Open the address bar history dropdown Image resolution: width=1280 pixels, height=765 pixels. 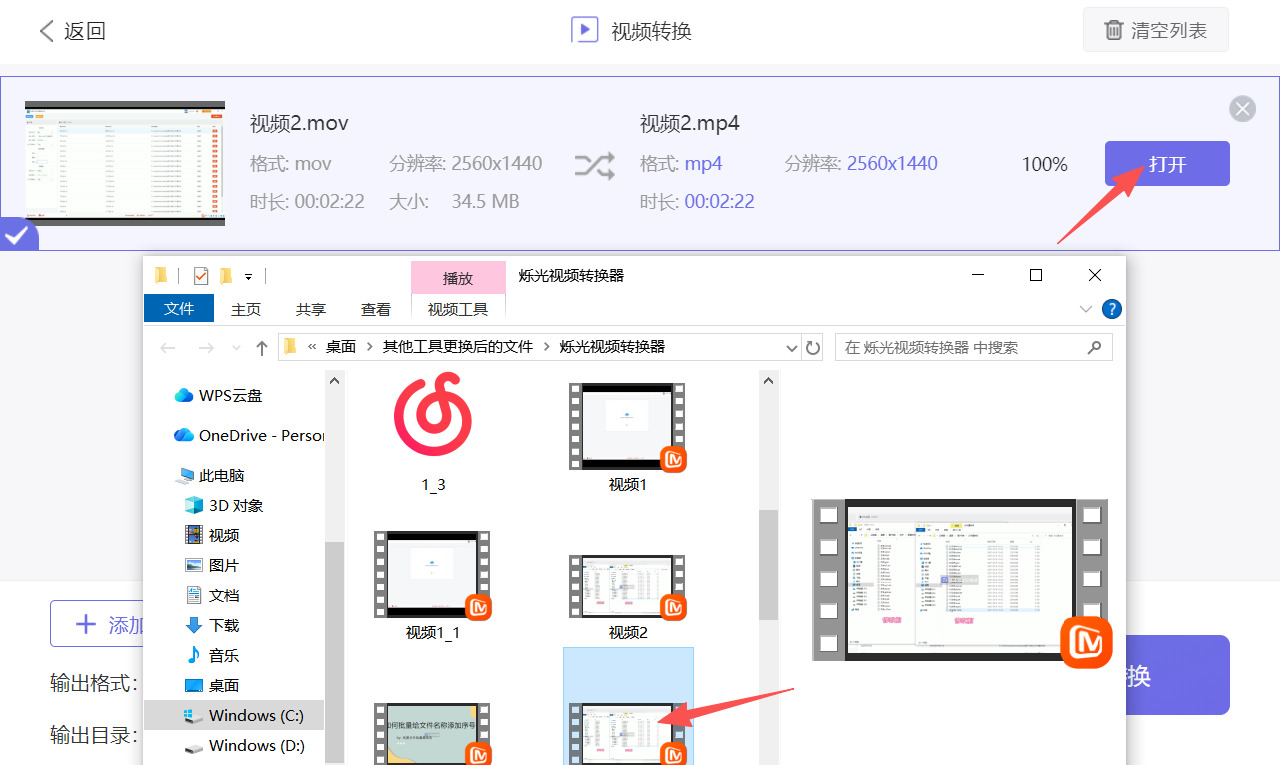[x=792, y=348]
